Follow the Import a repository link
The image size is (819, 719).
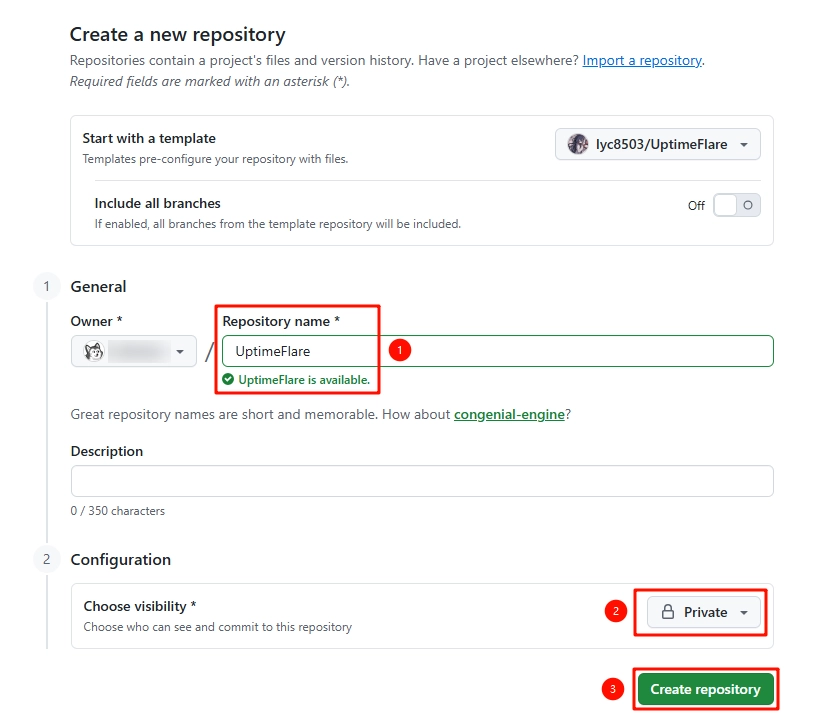642,60
